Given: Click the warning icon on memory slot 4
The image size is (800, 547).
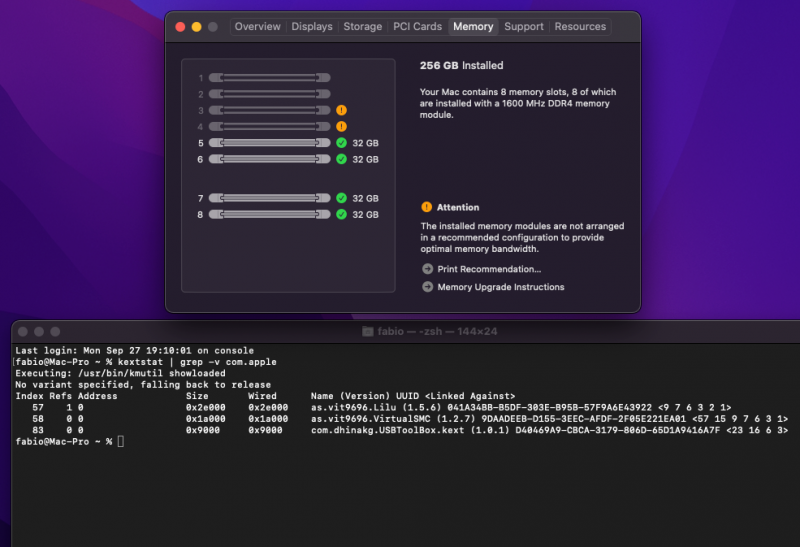Looking at the screenshot, I should (341, 127).
